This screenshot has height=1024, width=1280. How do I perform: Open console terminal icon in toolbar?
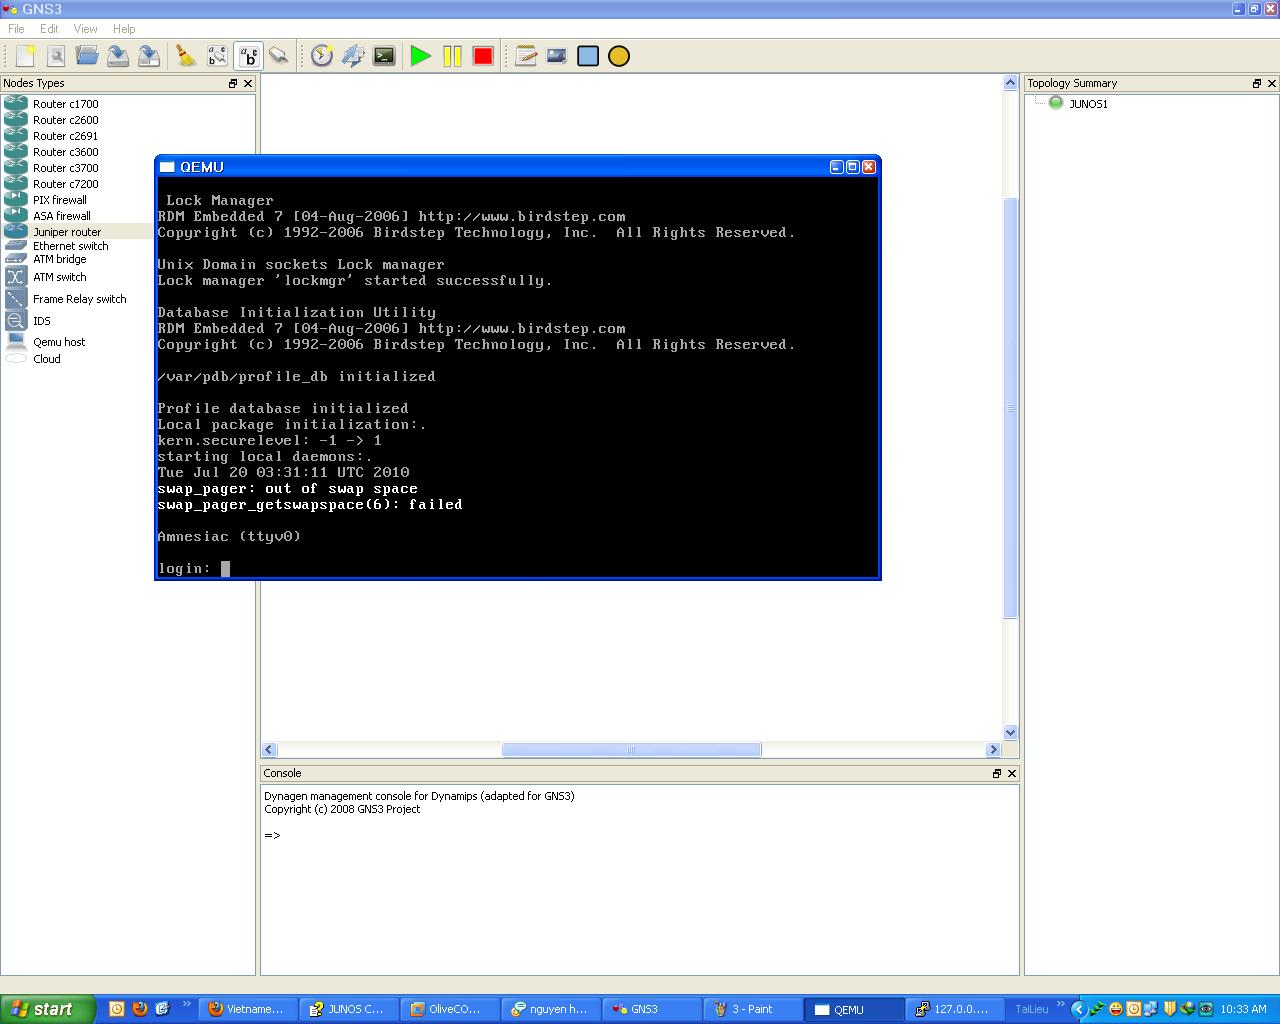point(384,56)
